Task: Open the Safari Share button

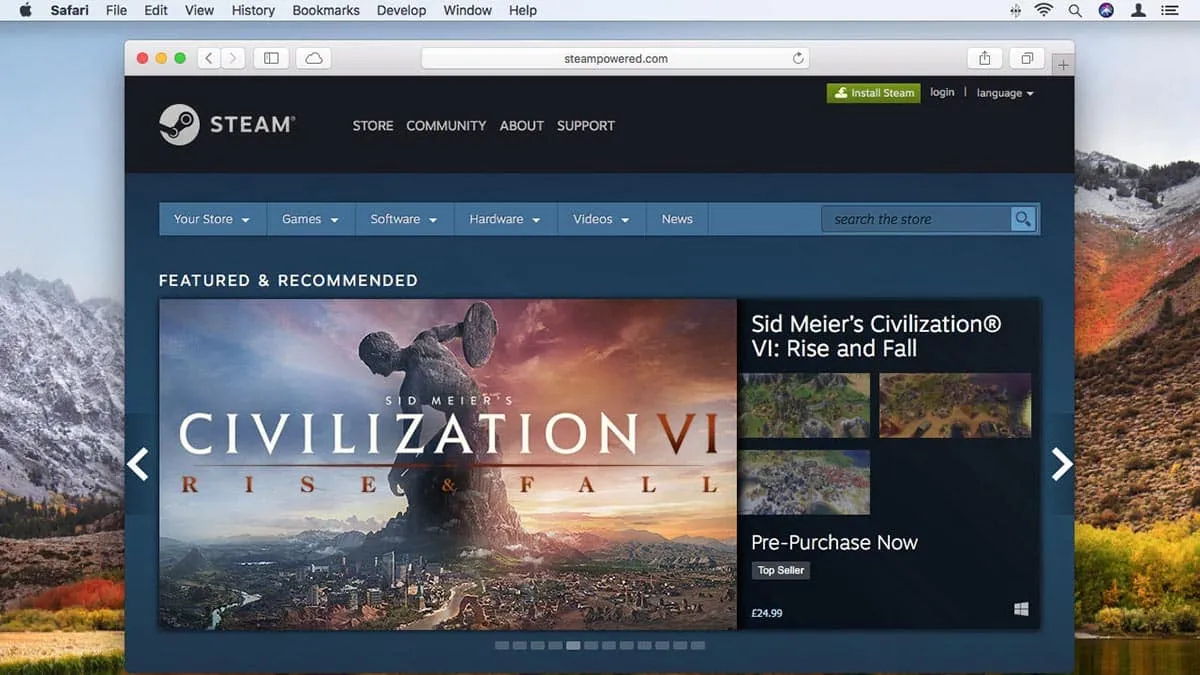Action: (985, 58)
